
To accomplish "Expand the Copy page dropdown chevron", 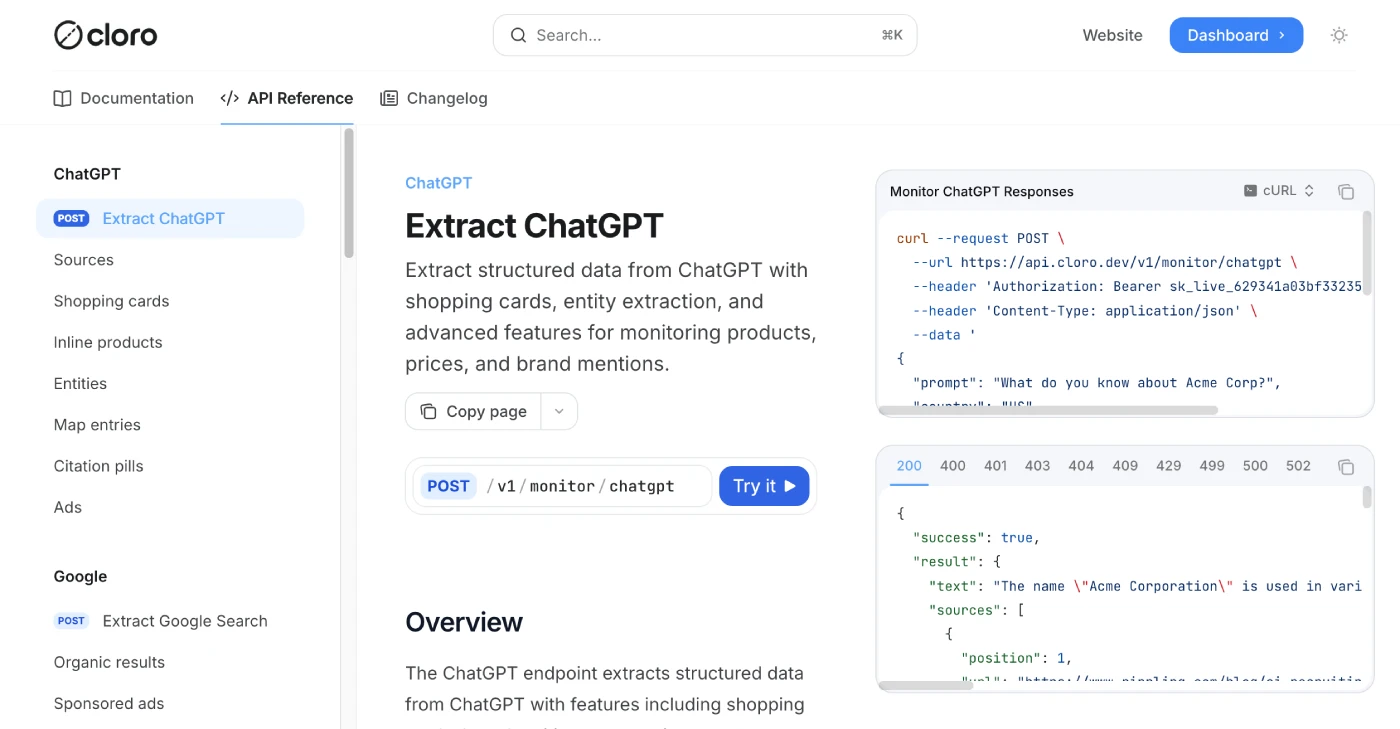I will pyautogui.click(x=559, y=411).
